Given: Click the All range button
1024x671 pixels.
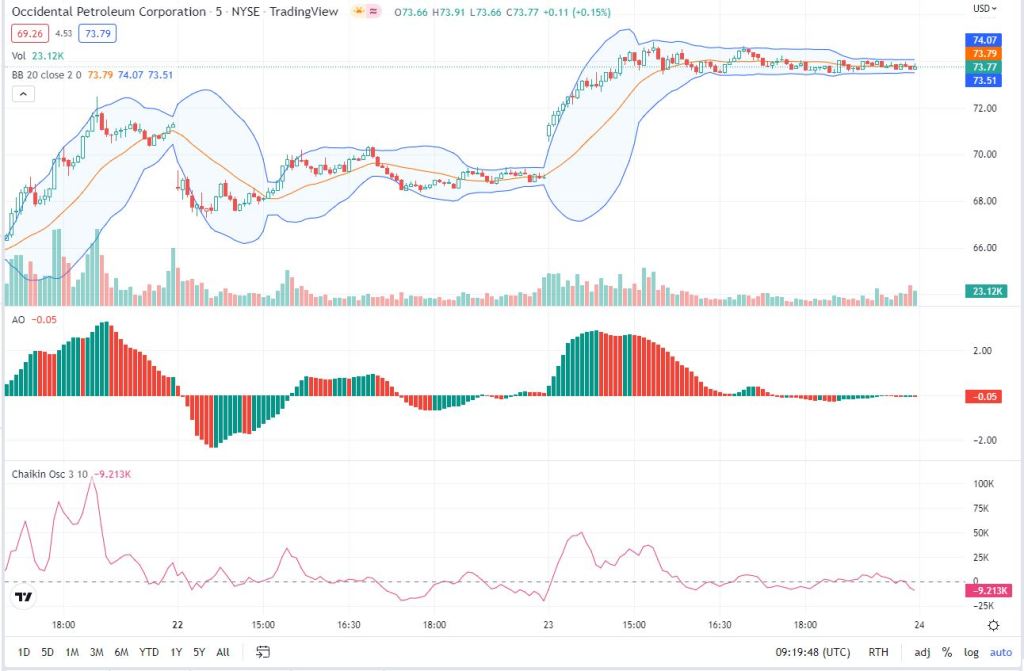Looking at the screenshot, I should 222,651.
